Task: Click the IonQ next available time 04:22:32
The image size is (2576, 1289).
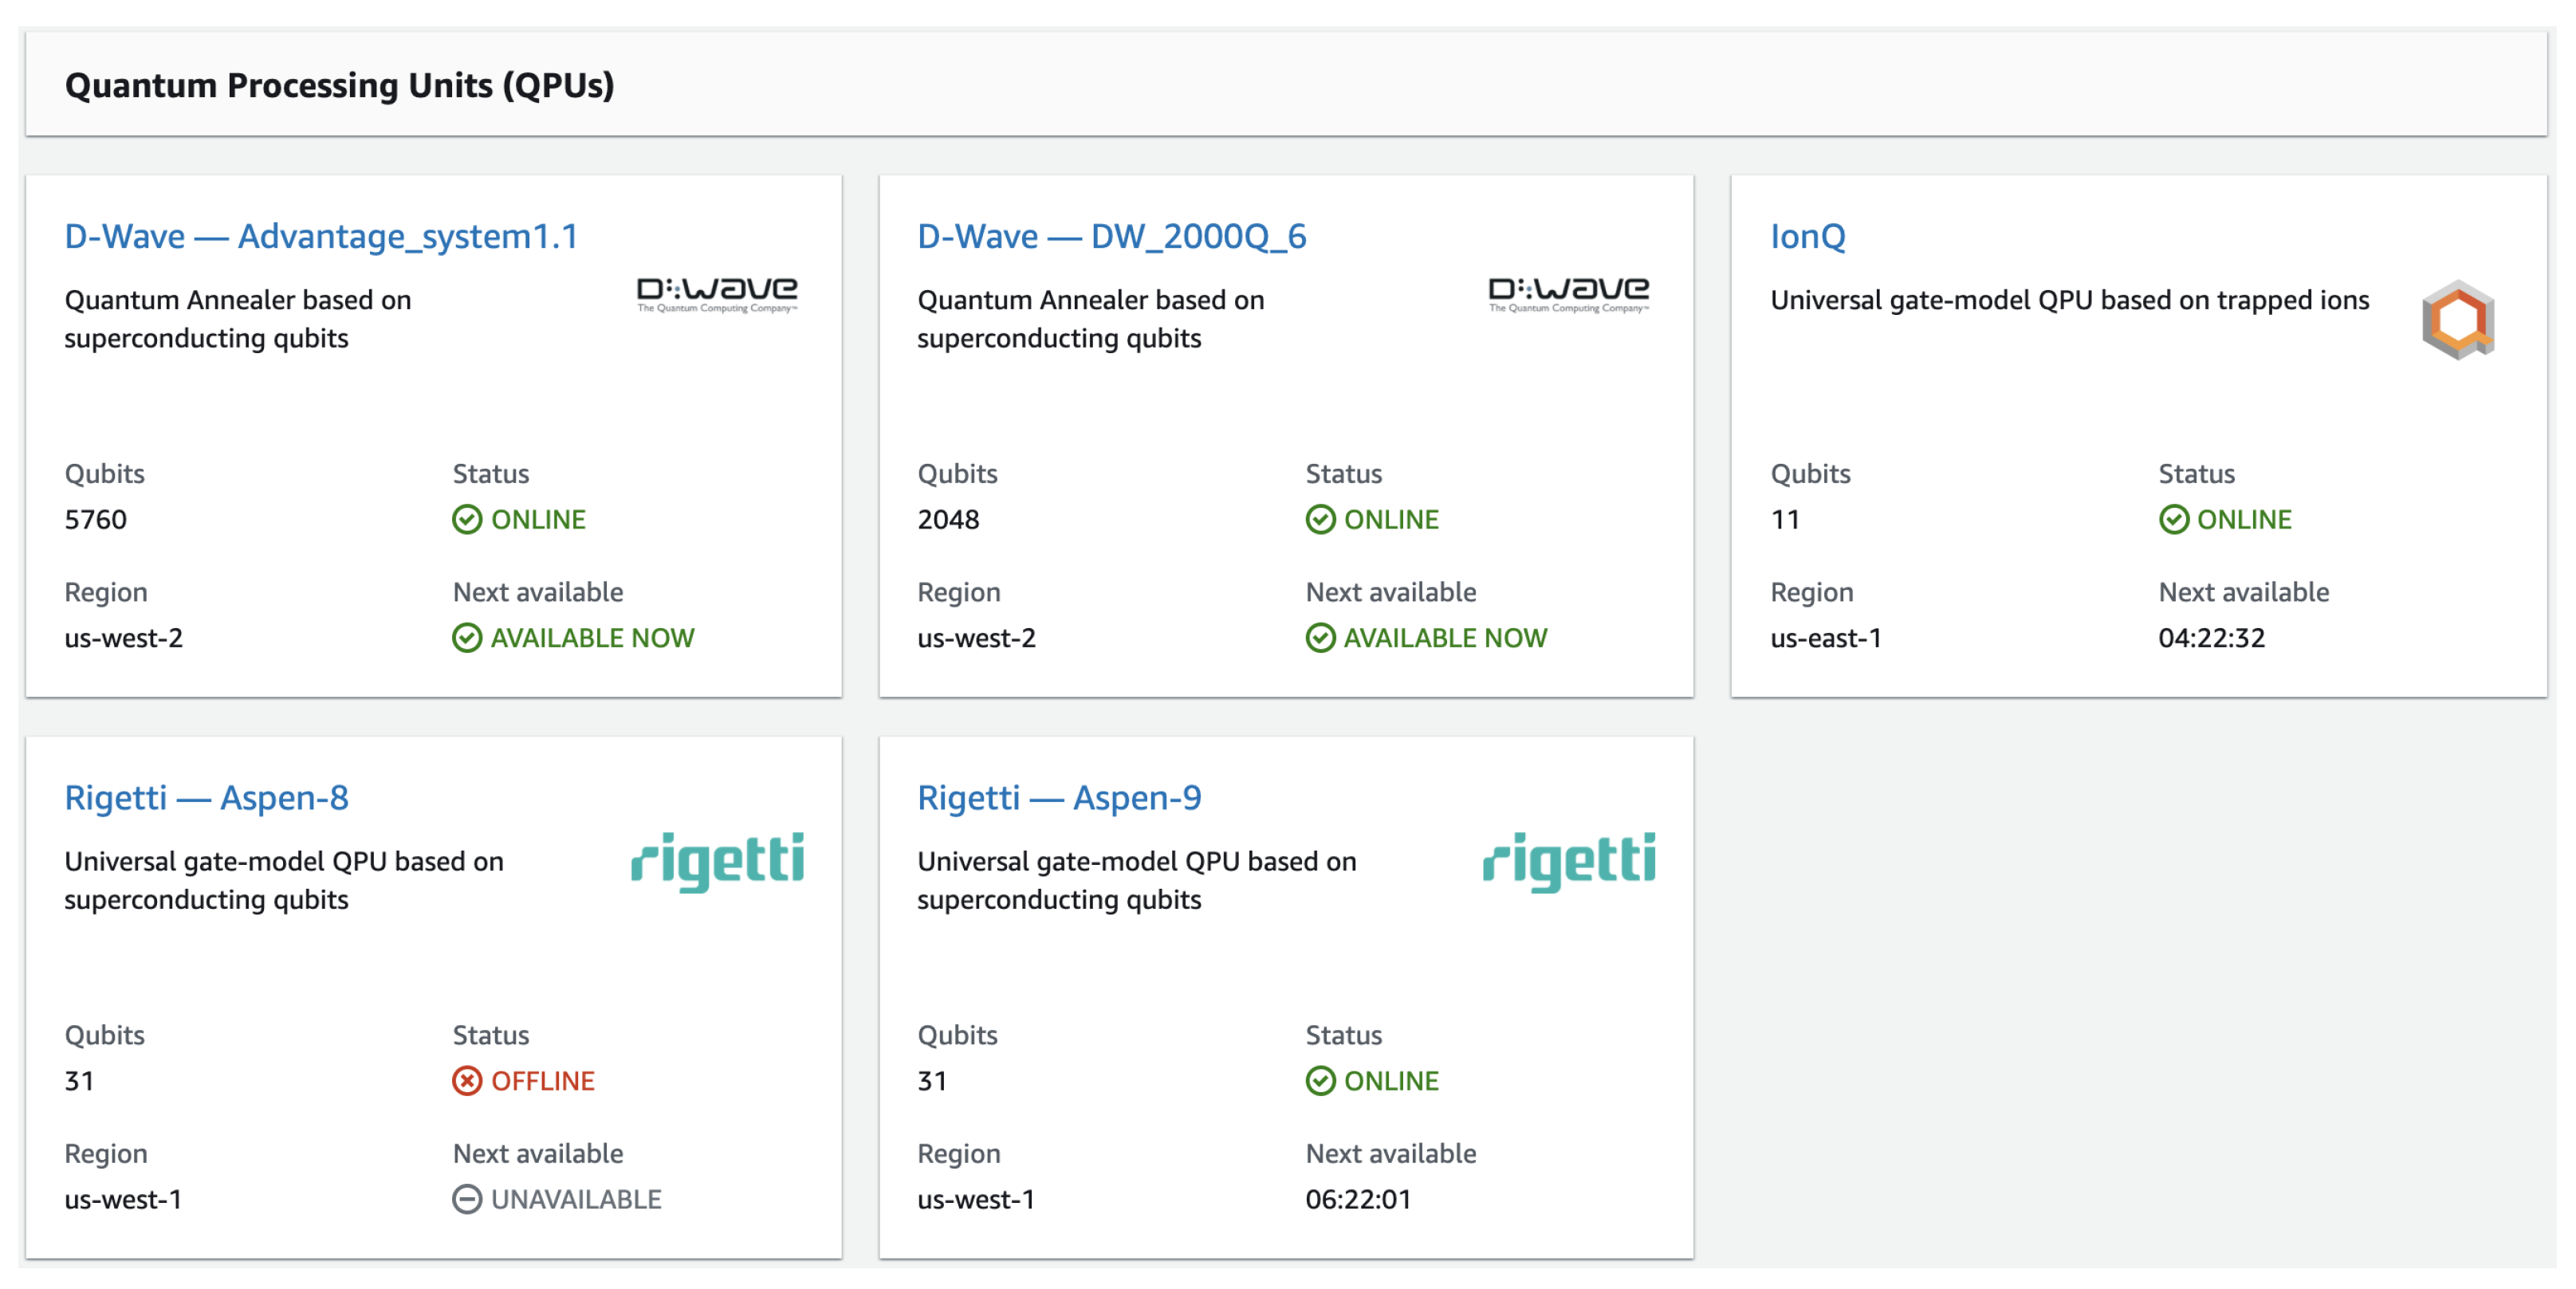Action: click(2211, 638)
